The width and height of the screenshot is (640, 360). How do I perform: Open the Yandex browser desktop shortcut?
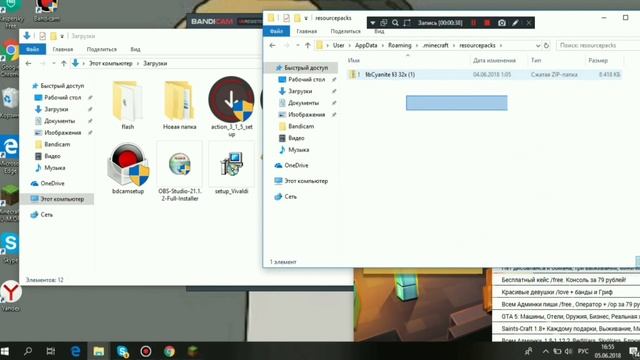click(11, 296)
